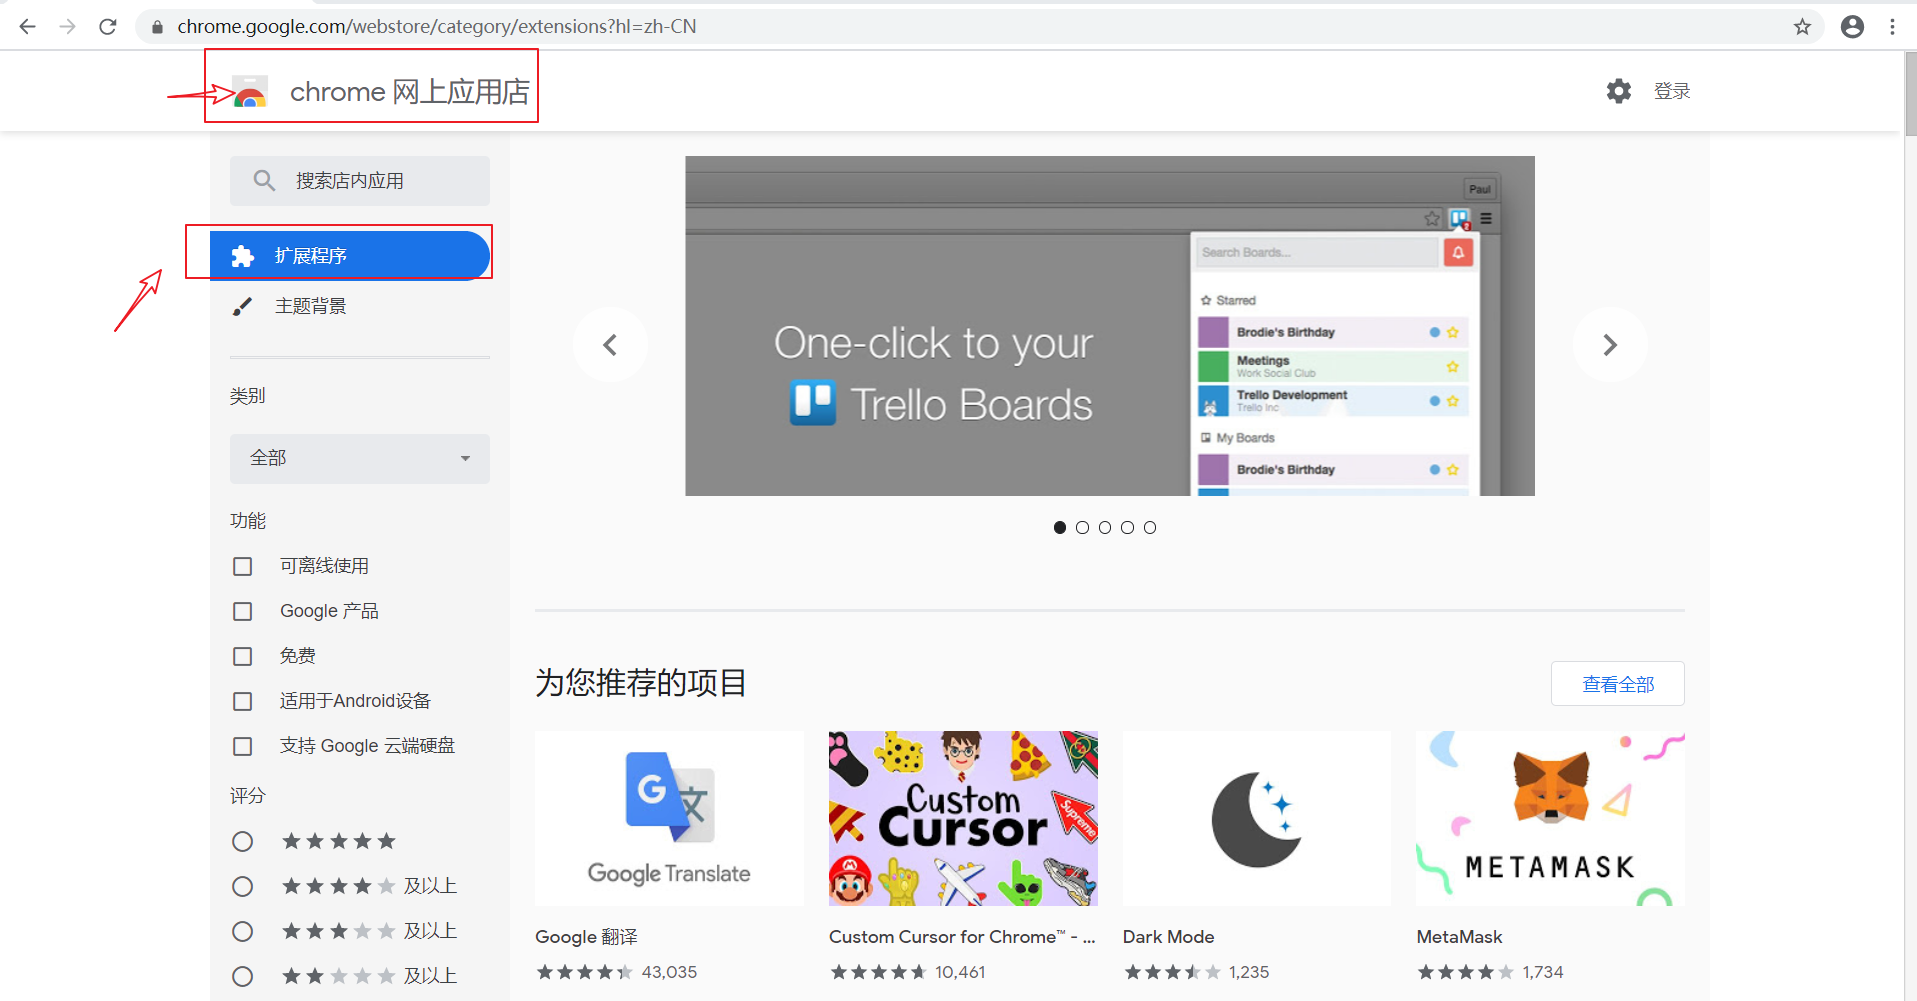Screen dimensions: 1917x1001
Task: Click the 搜索店内应用 search field
Action: (x=360, y=181)
